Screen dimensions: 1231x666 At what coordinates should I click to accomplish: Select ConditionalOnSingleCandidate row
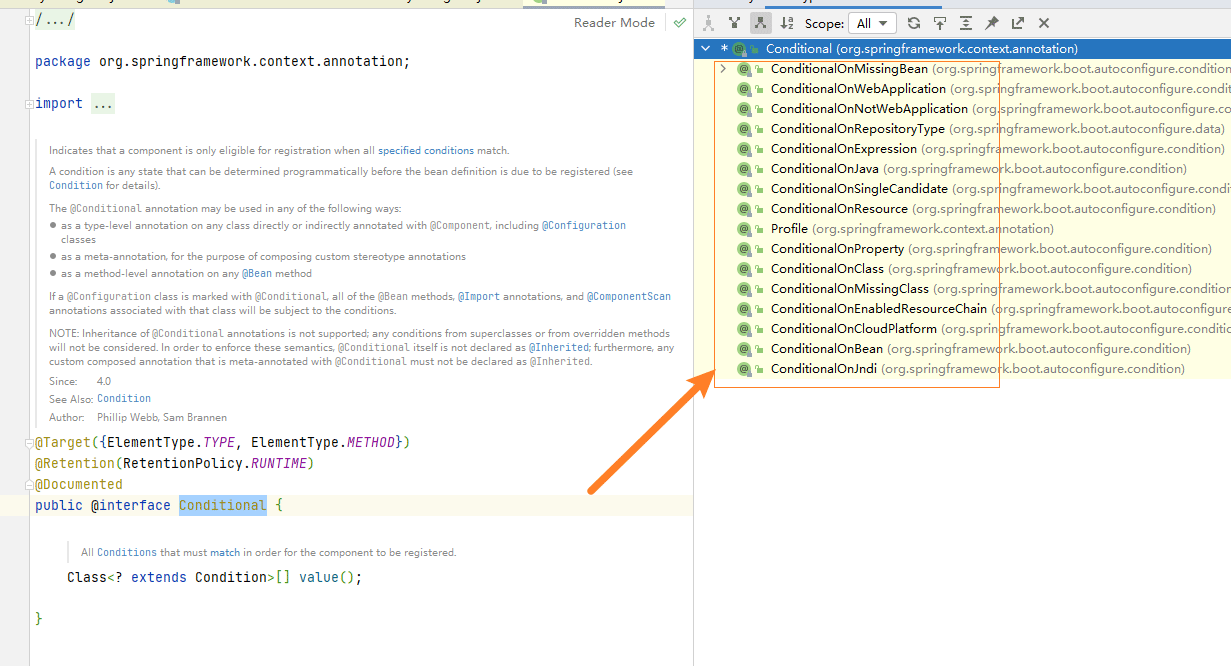[x=962, y=189]
